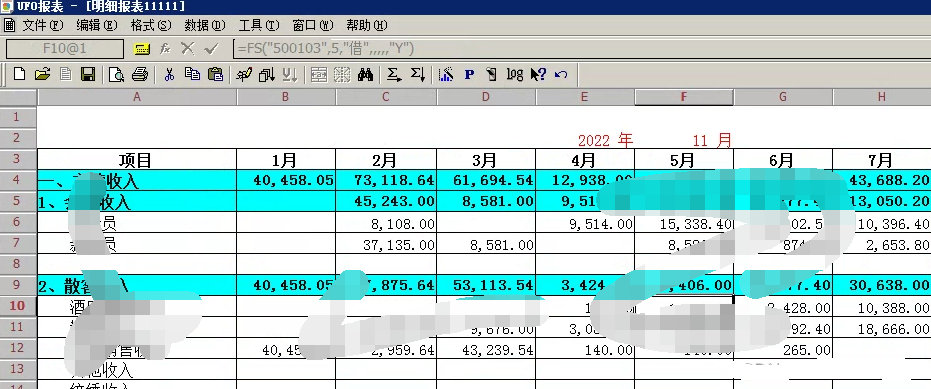Select column H header
The image size is (931, 389).
[x=882, y=97]
